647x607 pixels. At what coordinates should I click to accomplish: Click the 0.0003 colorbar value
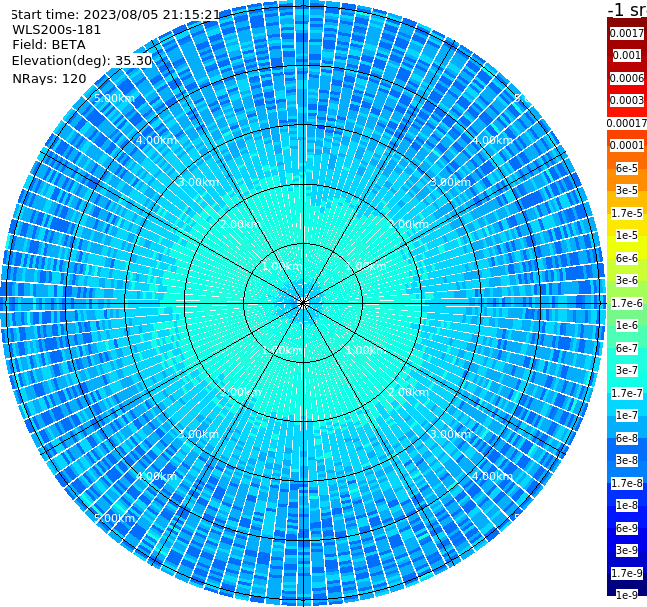(x=627, y=100)
